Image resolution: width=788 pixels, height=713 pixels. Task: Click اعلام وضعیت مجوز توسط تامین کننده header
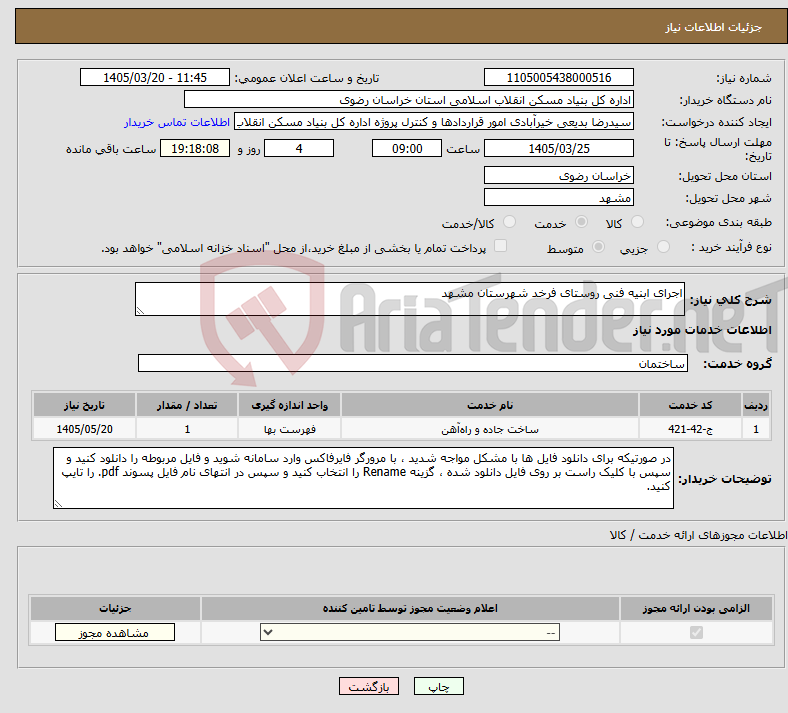click(410, 608)
